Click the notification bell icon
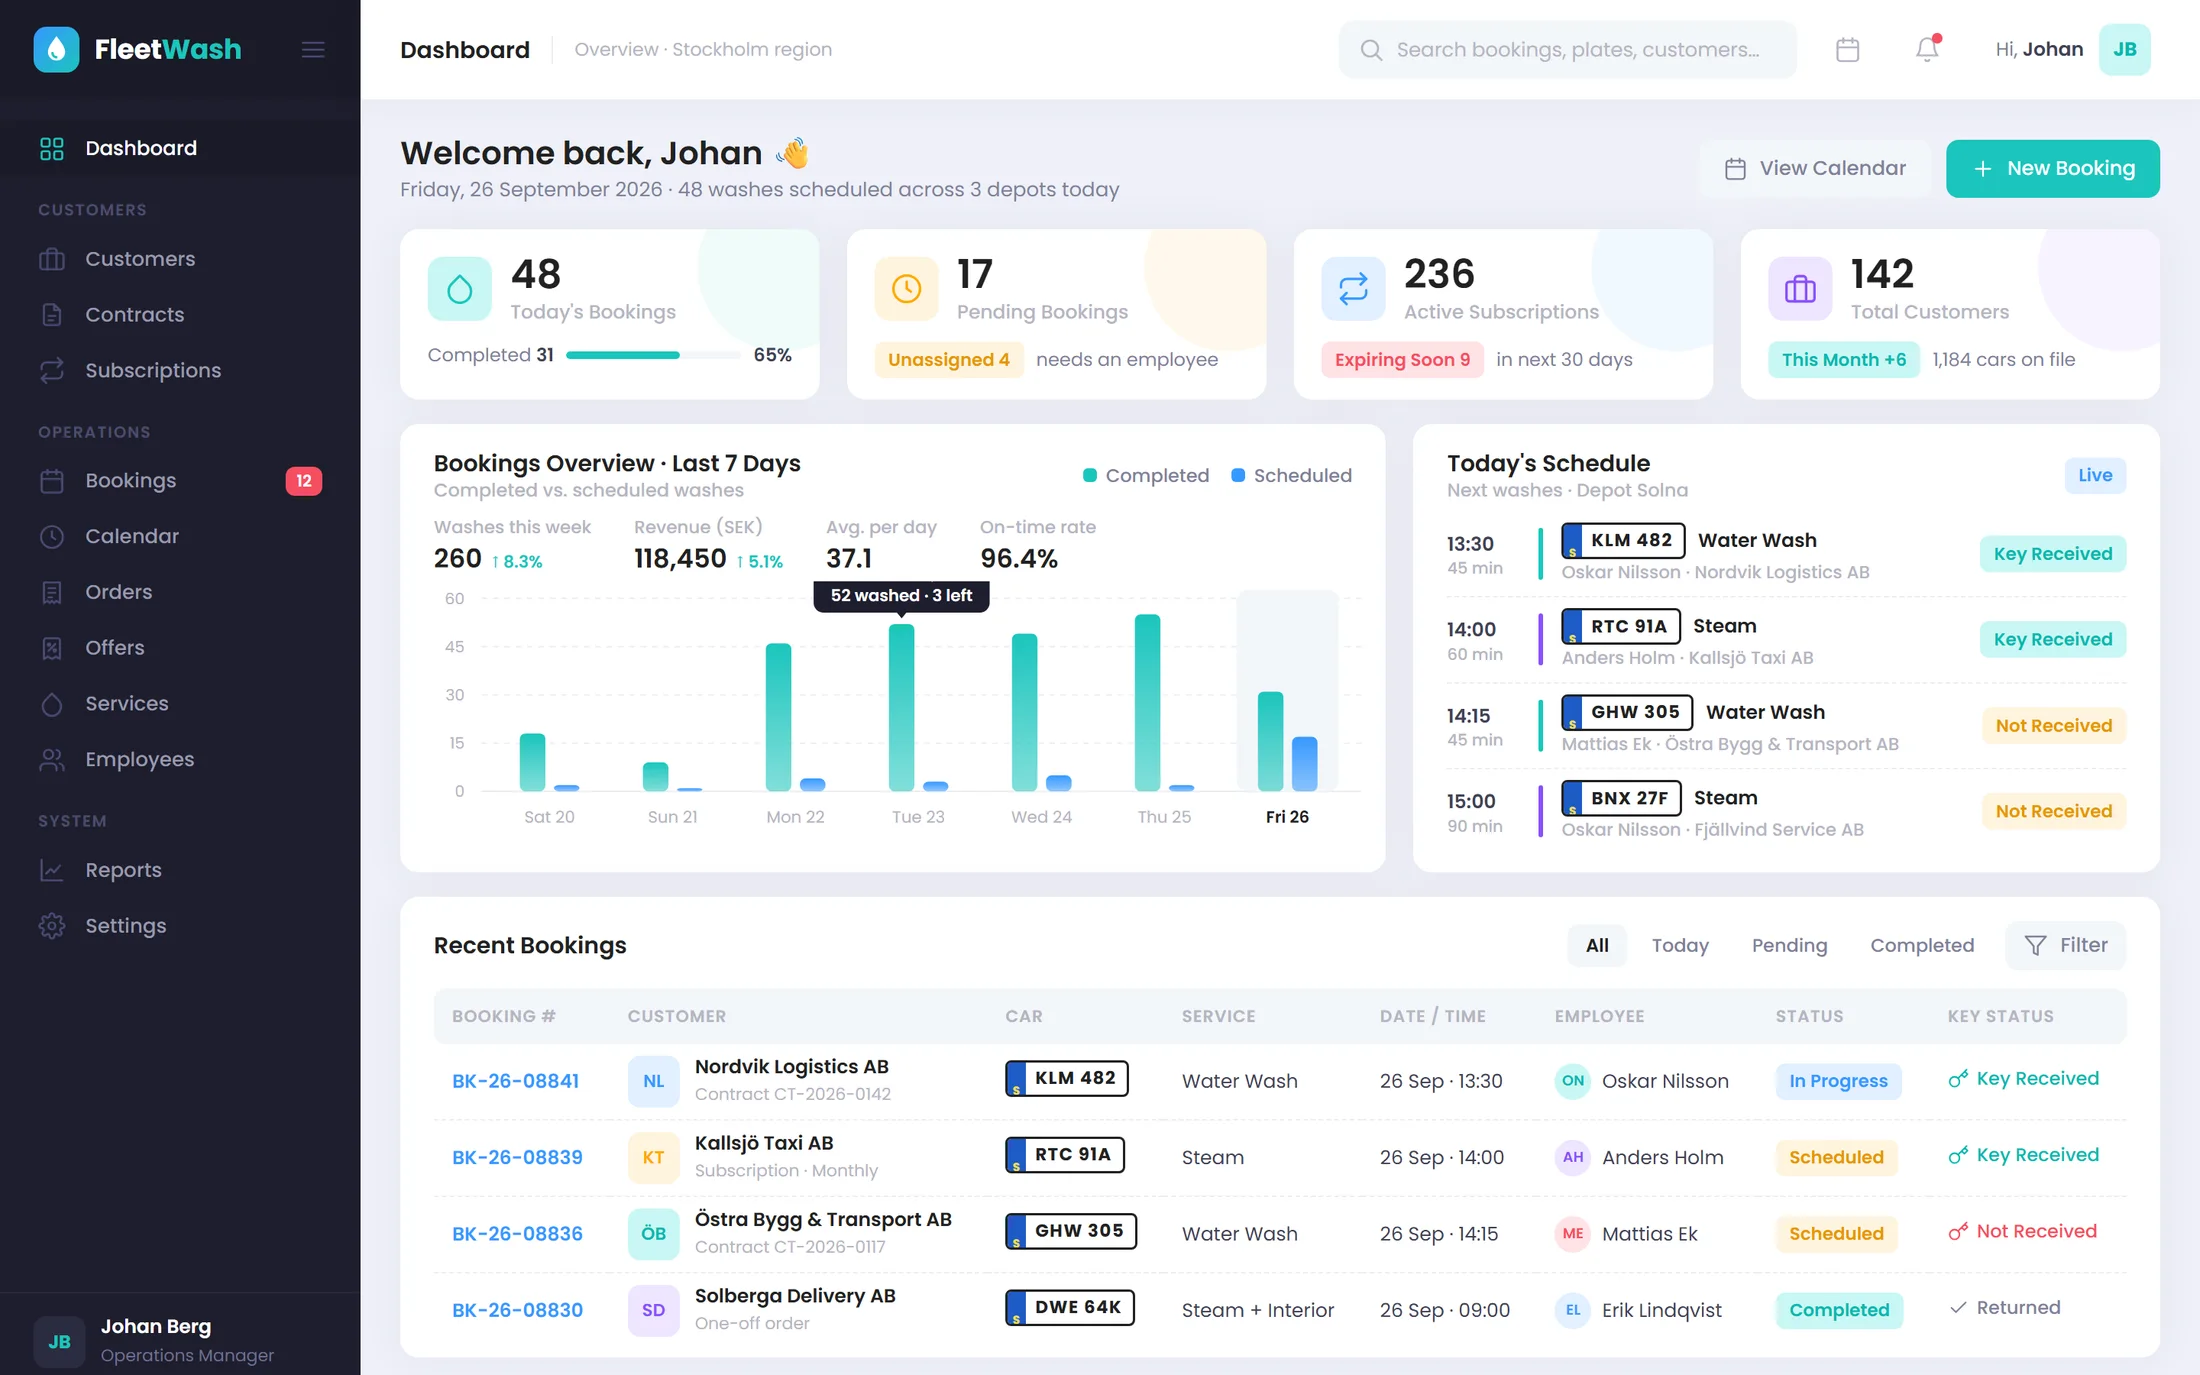Viewport: 2200px width, 1375px height. (x=1927, y=49)
